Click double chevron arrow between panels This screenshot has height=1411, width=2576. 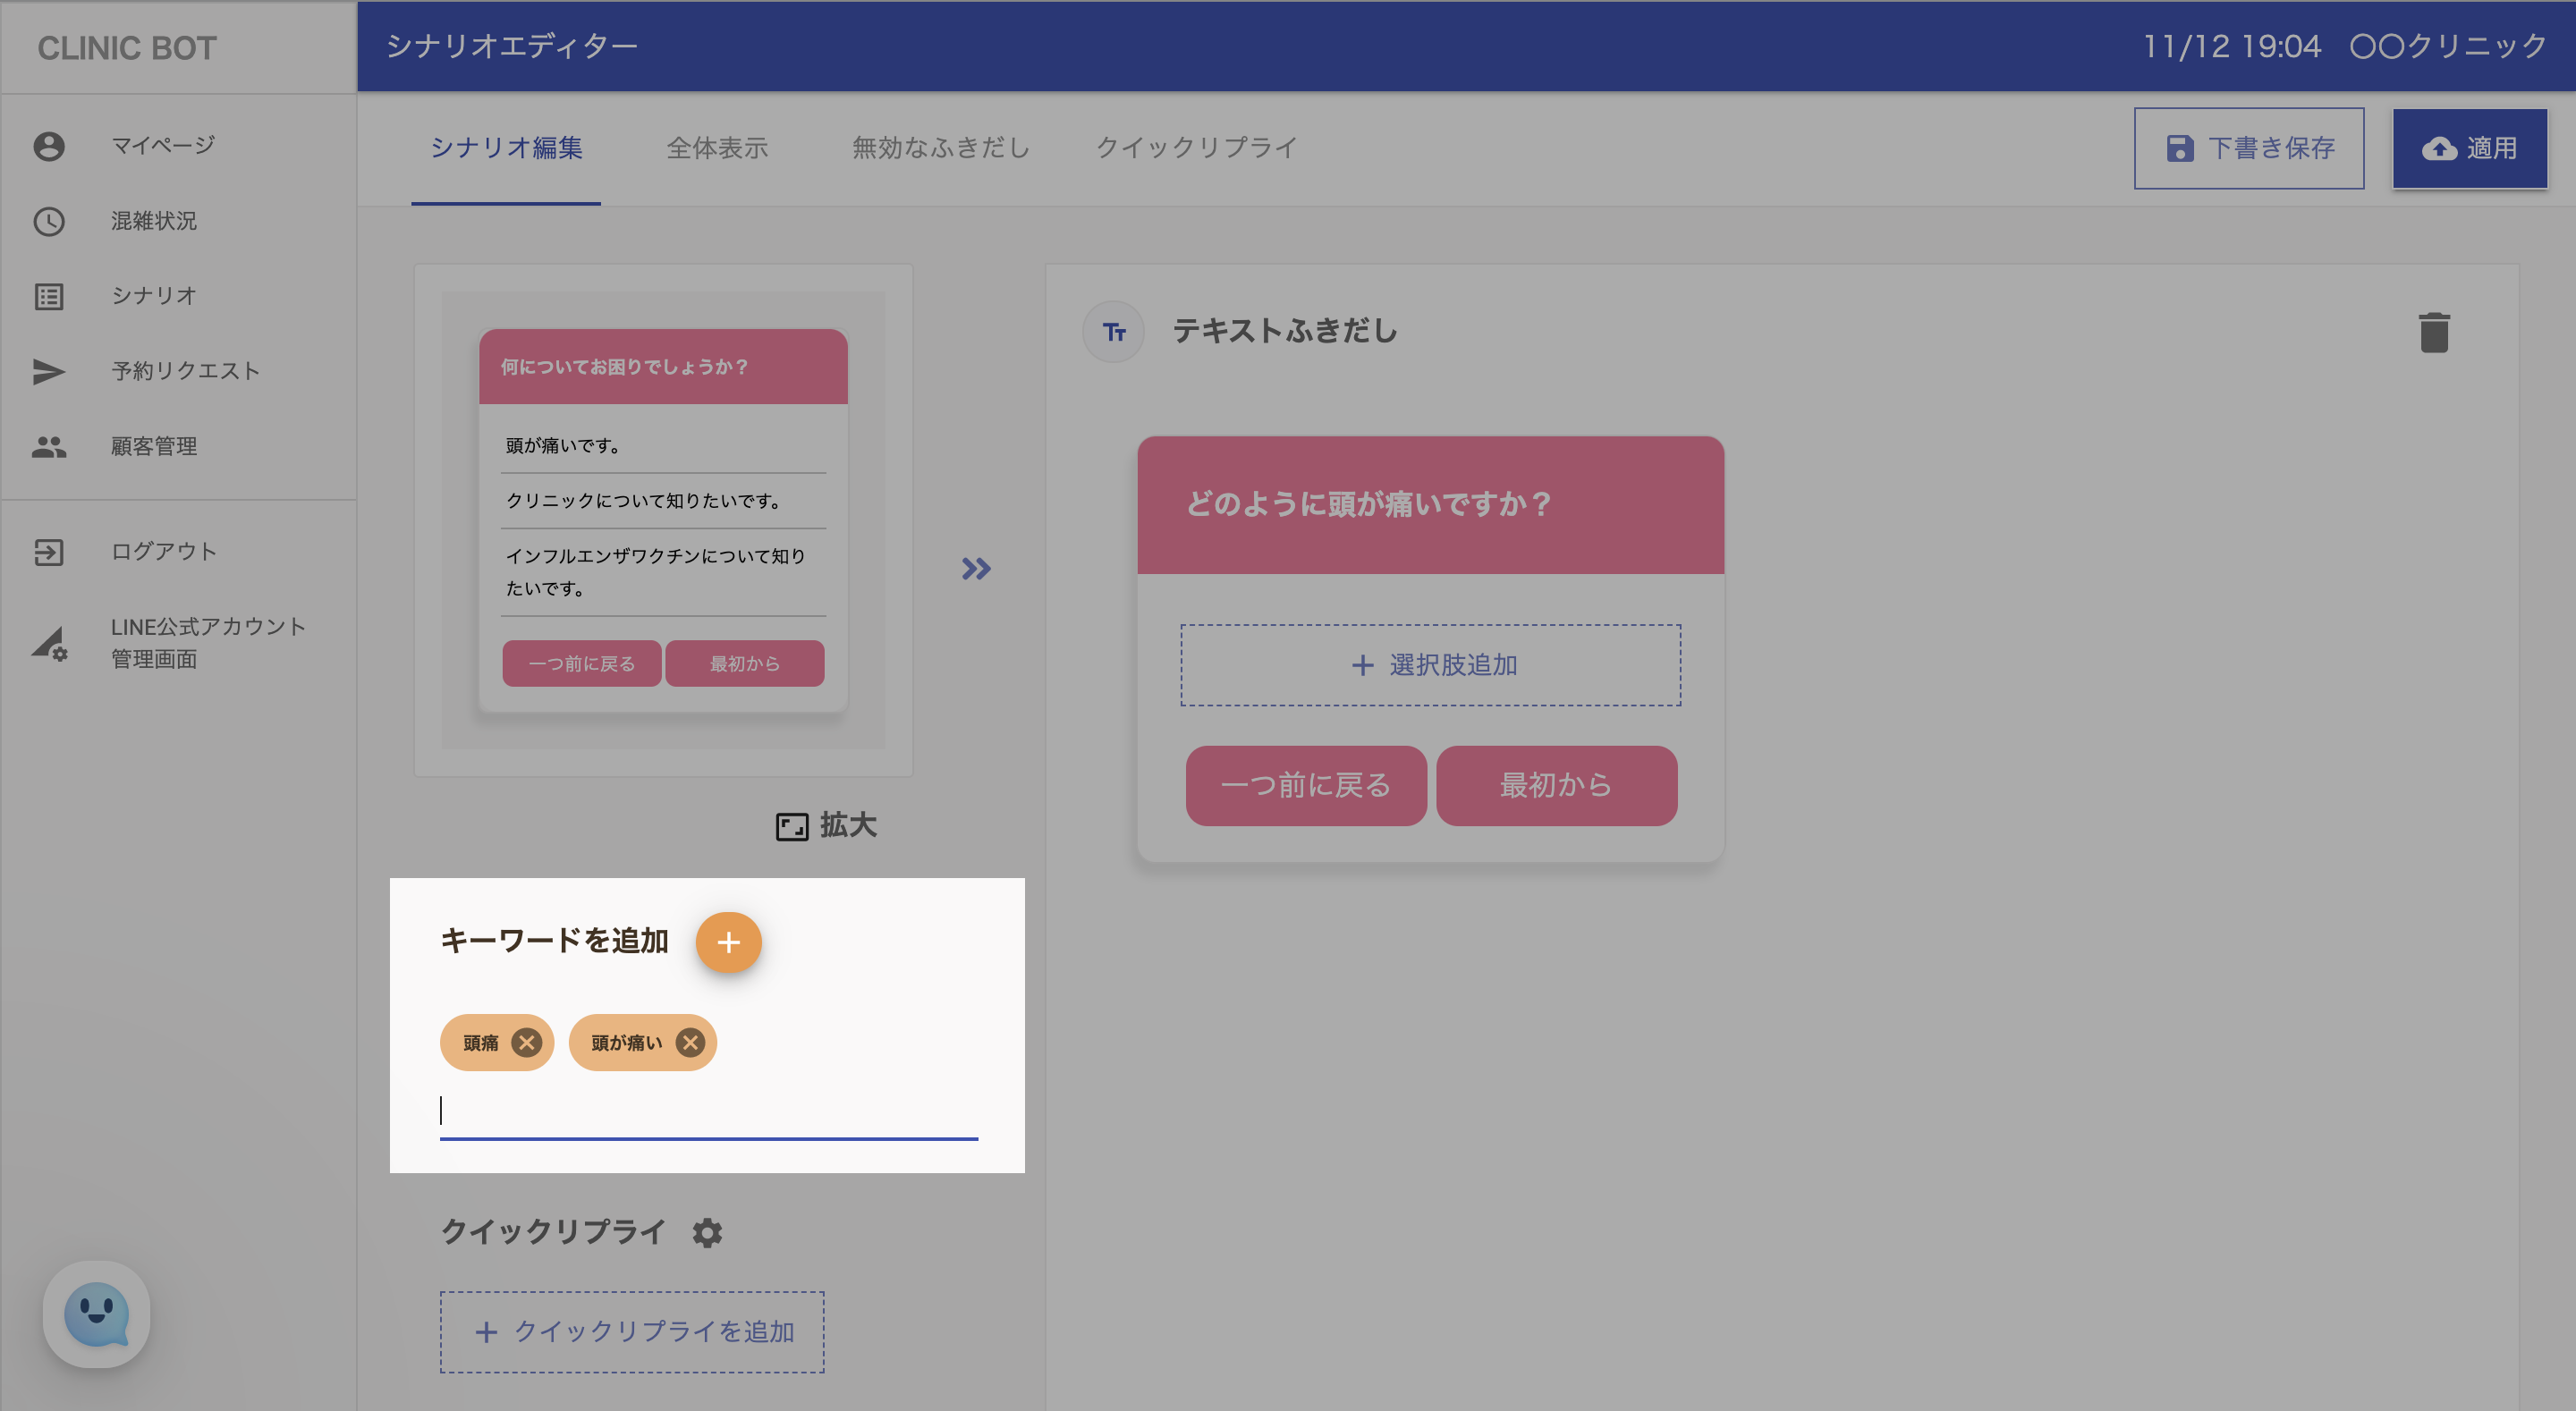click(x=976, y=569)
